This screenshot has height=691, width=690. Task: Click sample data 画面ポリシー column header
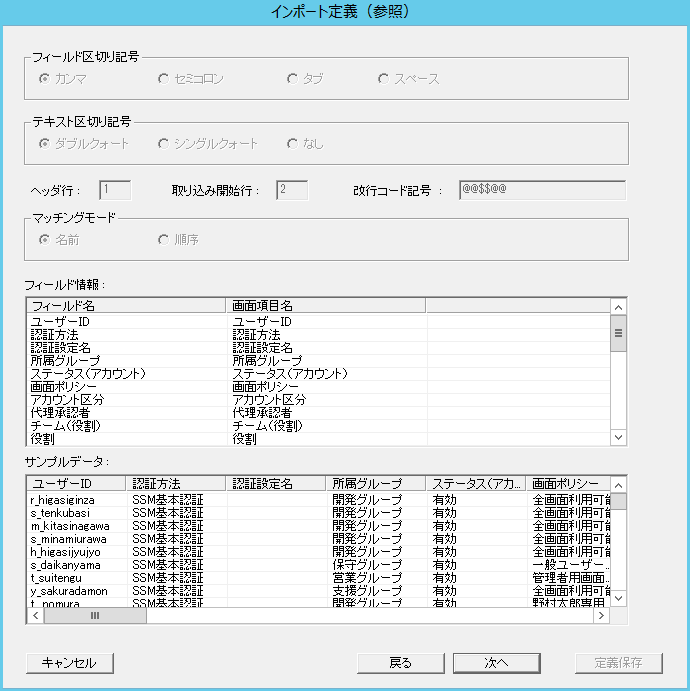(568, 483)
